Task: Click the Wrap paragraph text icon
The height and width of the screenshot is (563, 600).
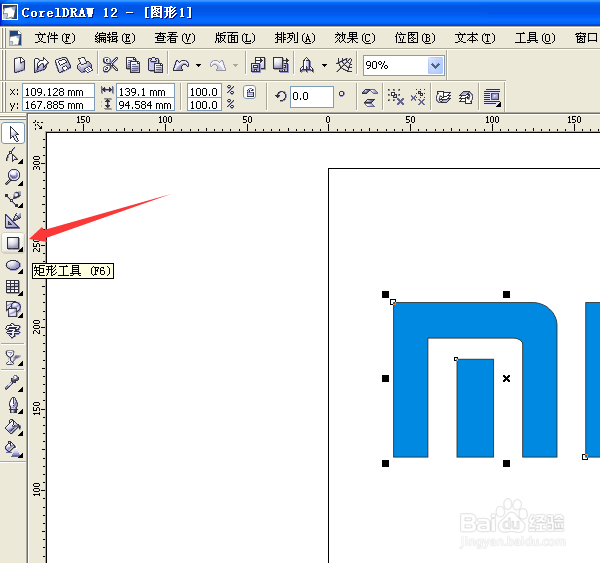Action: tap(492, 97)
